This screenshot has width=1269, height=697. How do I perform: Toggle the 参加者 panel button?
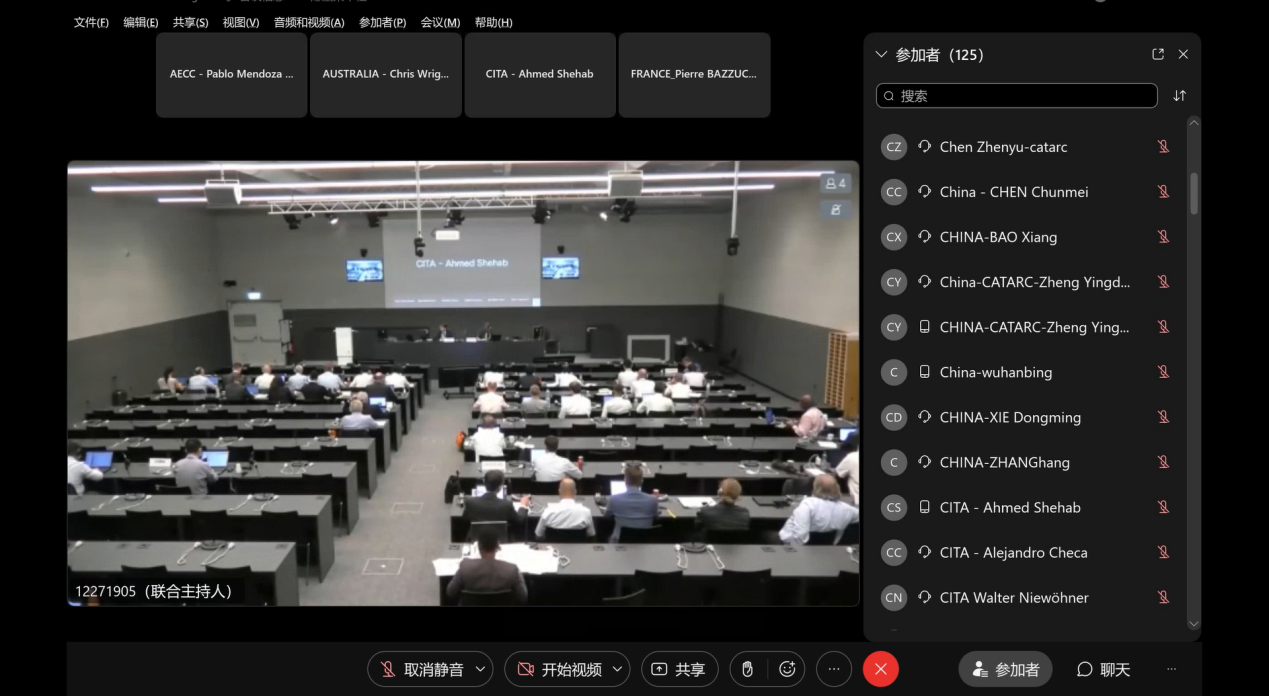1005,669
